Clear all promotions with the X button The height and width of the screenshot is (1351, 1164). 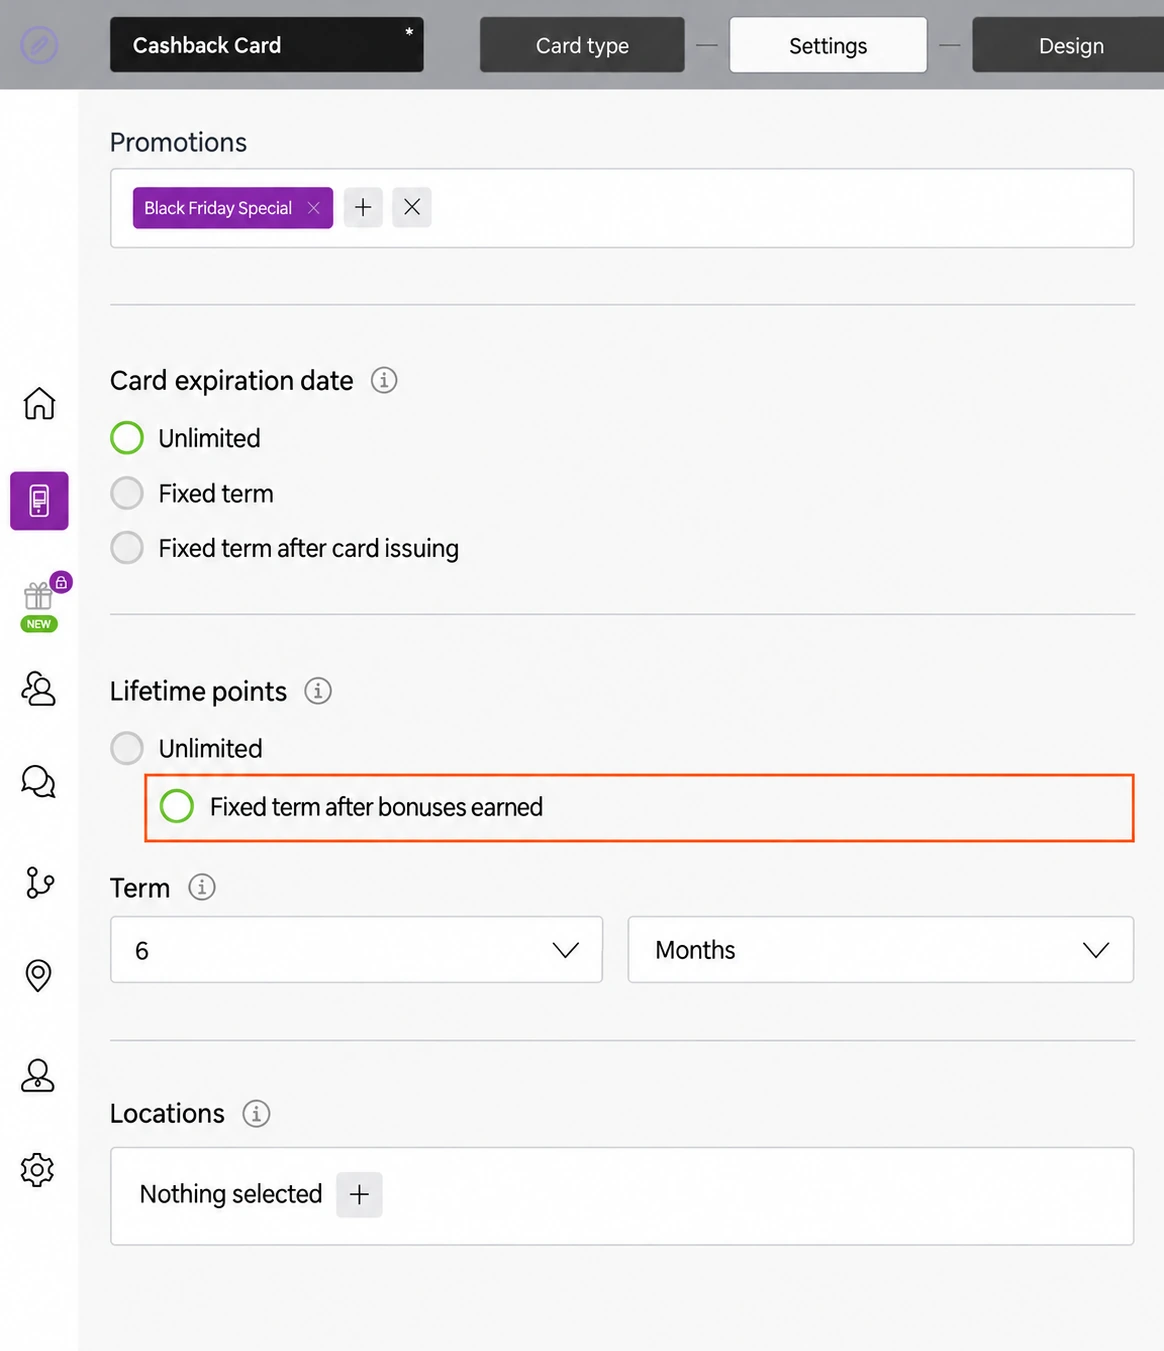(x=412, y=207)
